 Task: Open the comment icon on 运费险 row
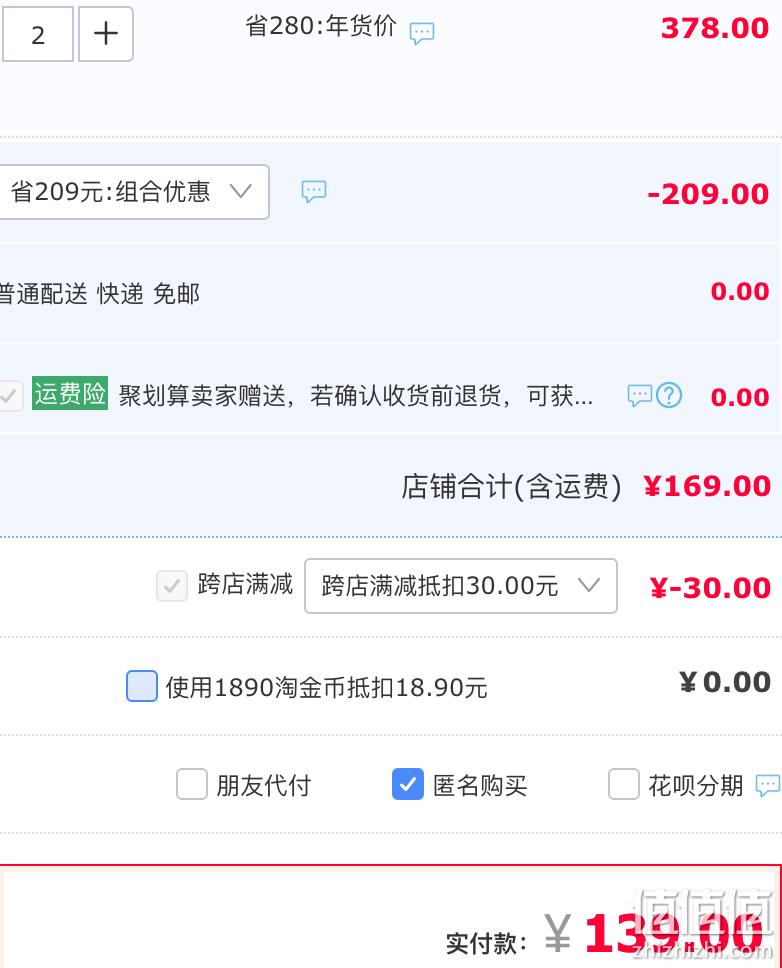click(x=639, y=395)
